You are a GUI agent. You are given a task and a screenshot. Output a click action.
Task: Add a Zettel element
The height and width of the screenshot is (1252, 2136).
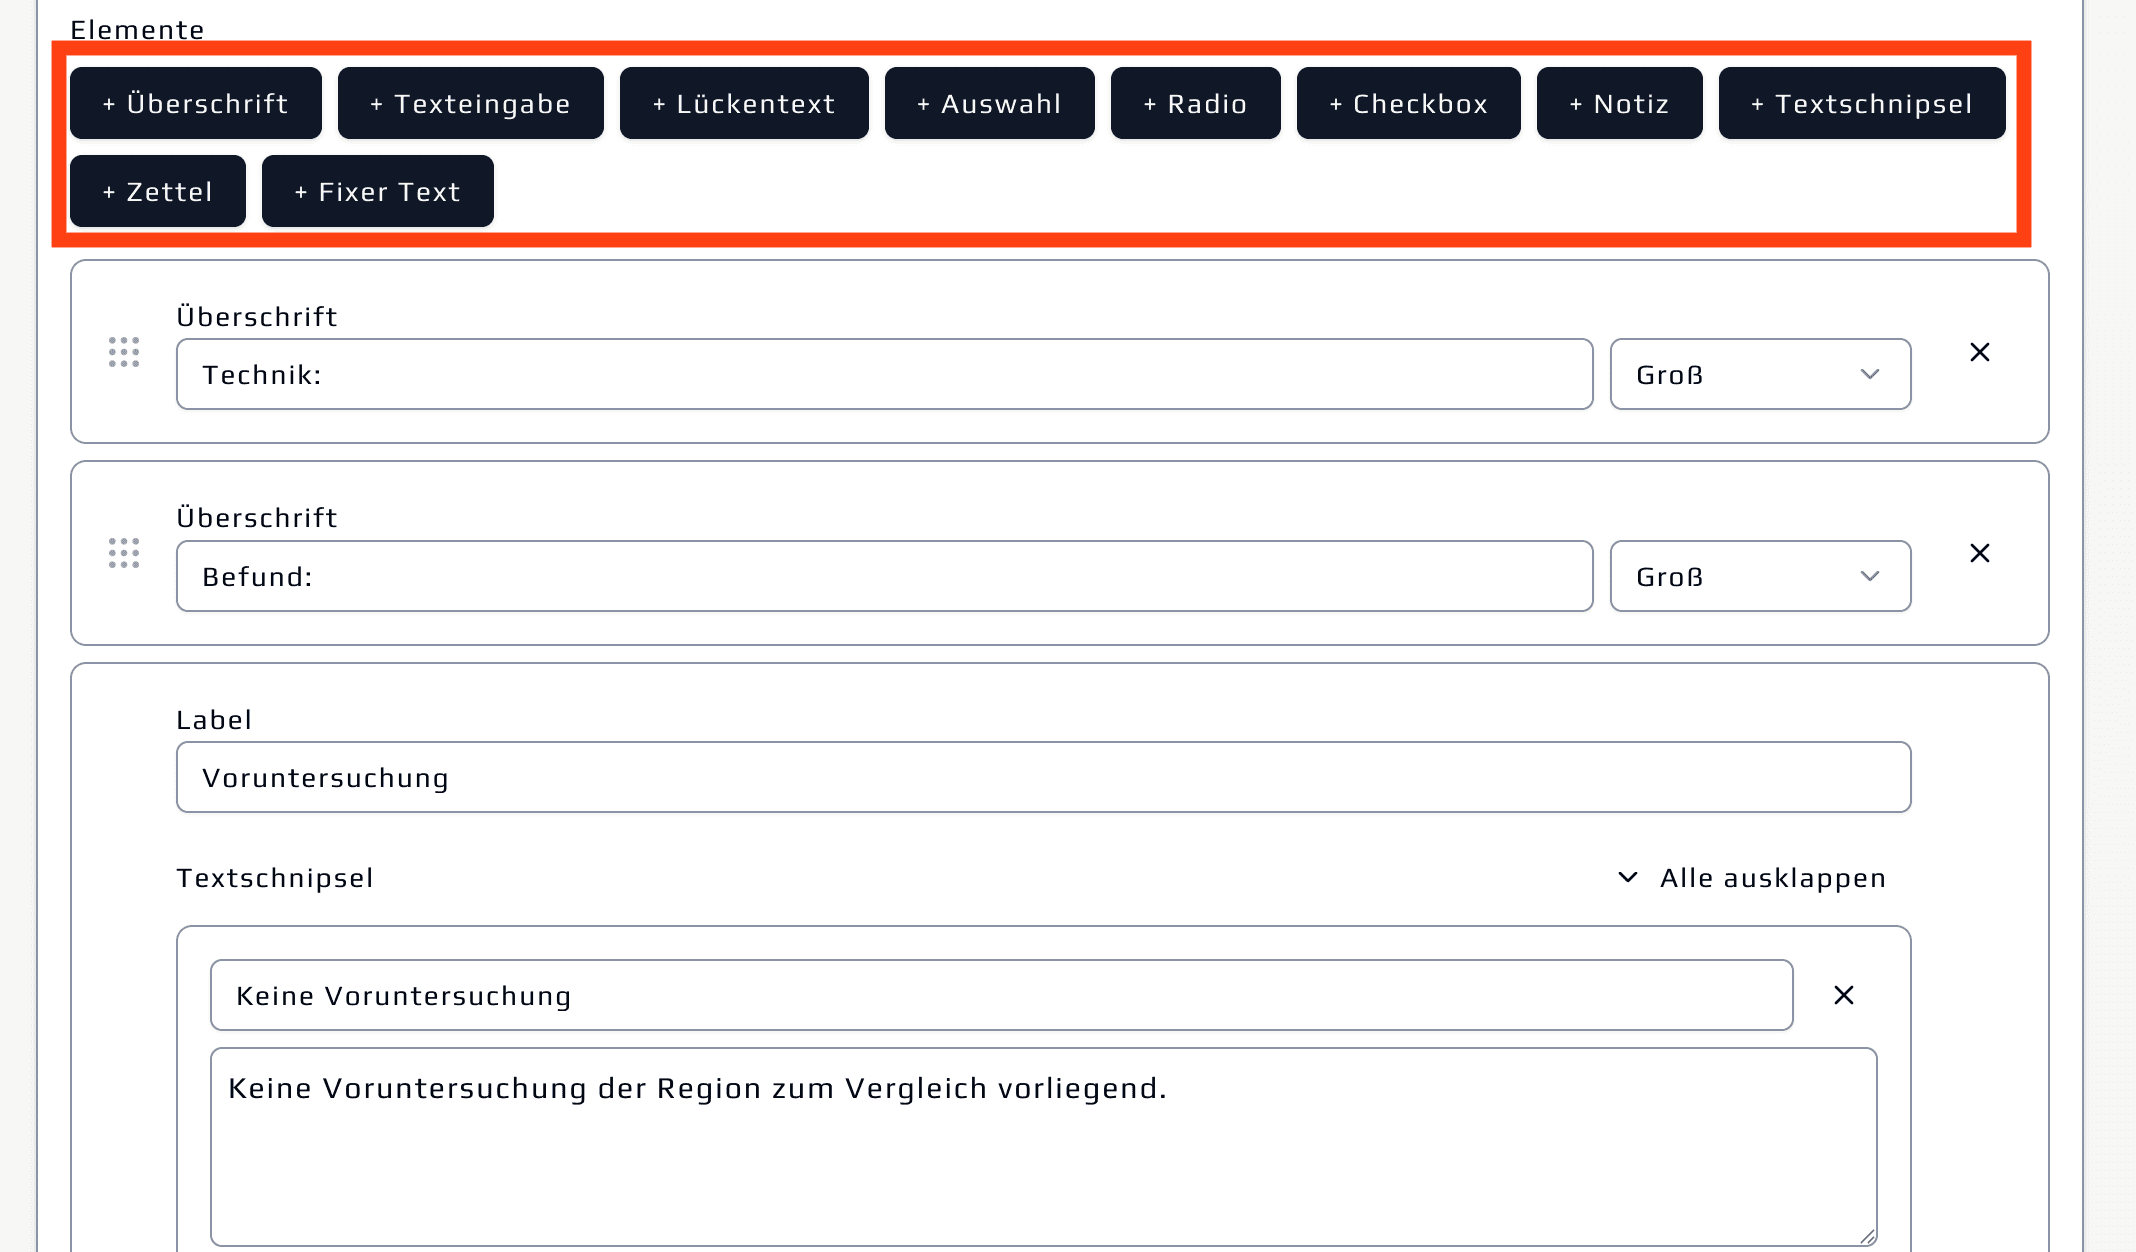157,192
